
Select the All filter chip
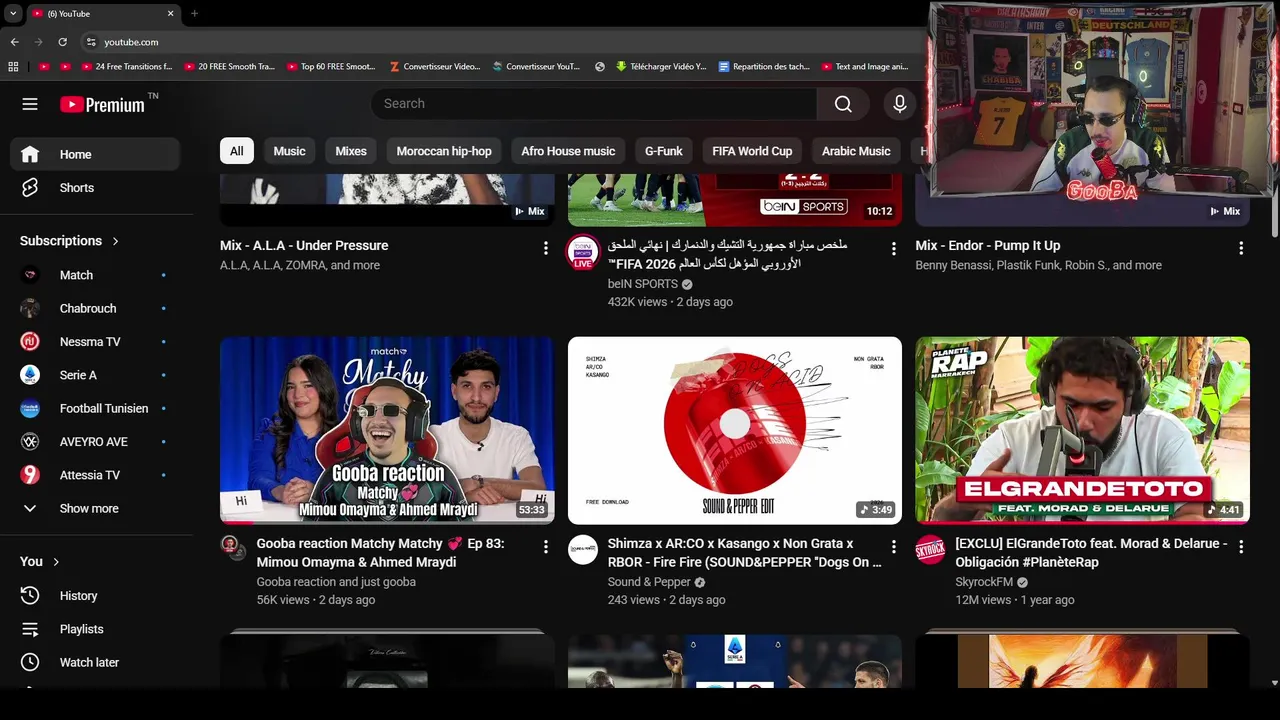coord(236,151)
